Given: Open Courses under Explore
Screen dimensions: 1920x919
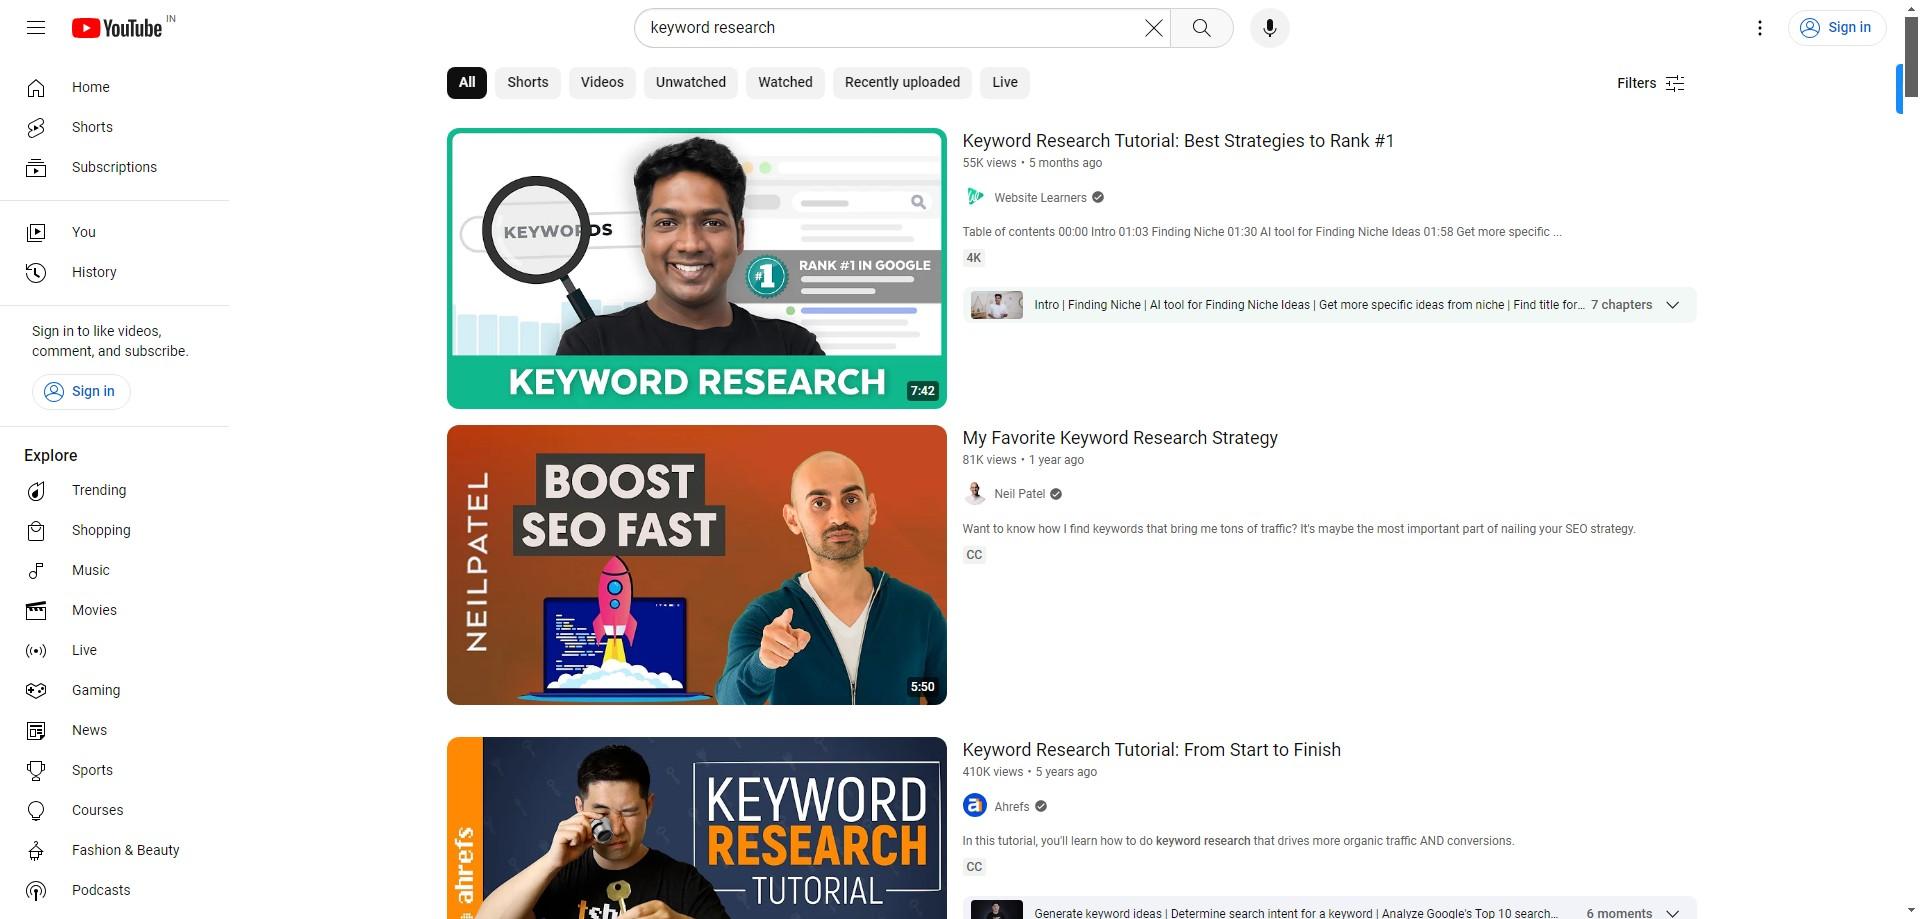Looking at the screenshot, I should [x=115, y=810].
